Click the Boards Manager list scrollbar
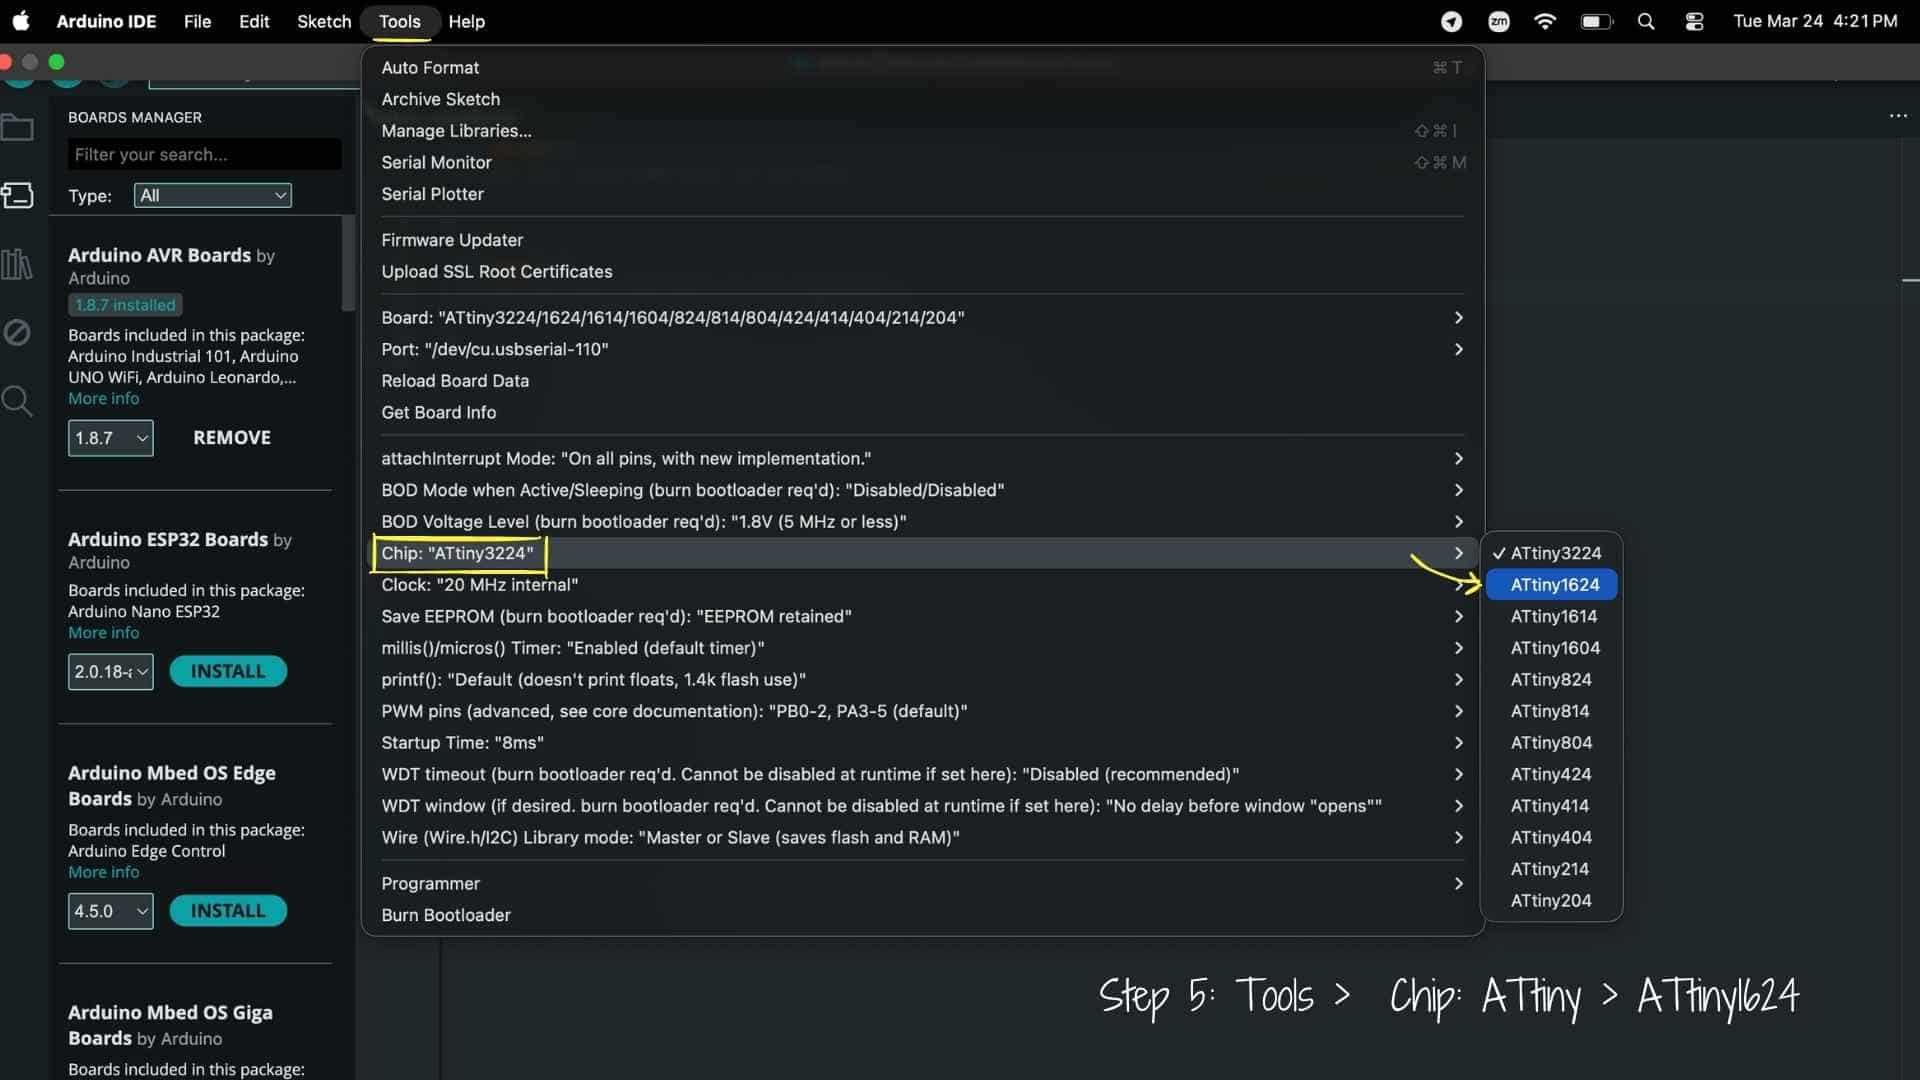Viewport: 1920px width, 1080px height. point(348,265)
